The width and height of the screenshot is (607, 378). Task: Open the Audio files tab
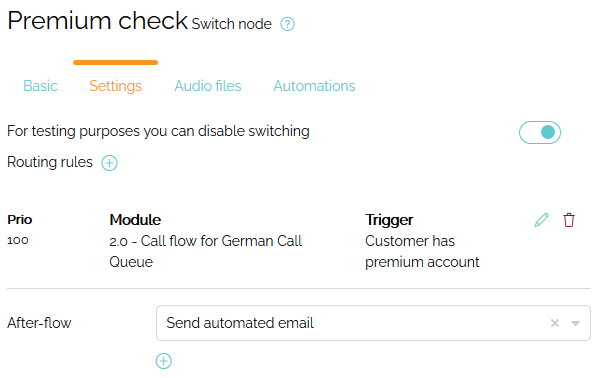pyautogui.click(x=208, y=86)
